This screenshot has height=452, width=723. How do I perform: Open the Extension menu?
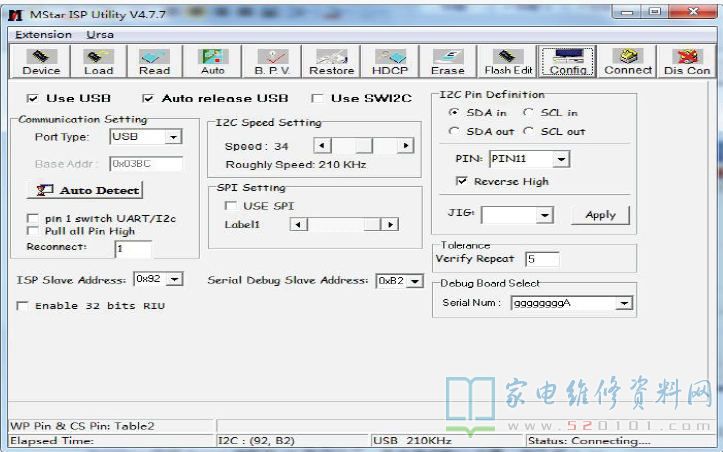click(x=43, y=35)
